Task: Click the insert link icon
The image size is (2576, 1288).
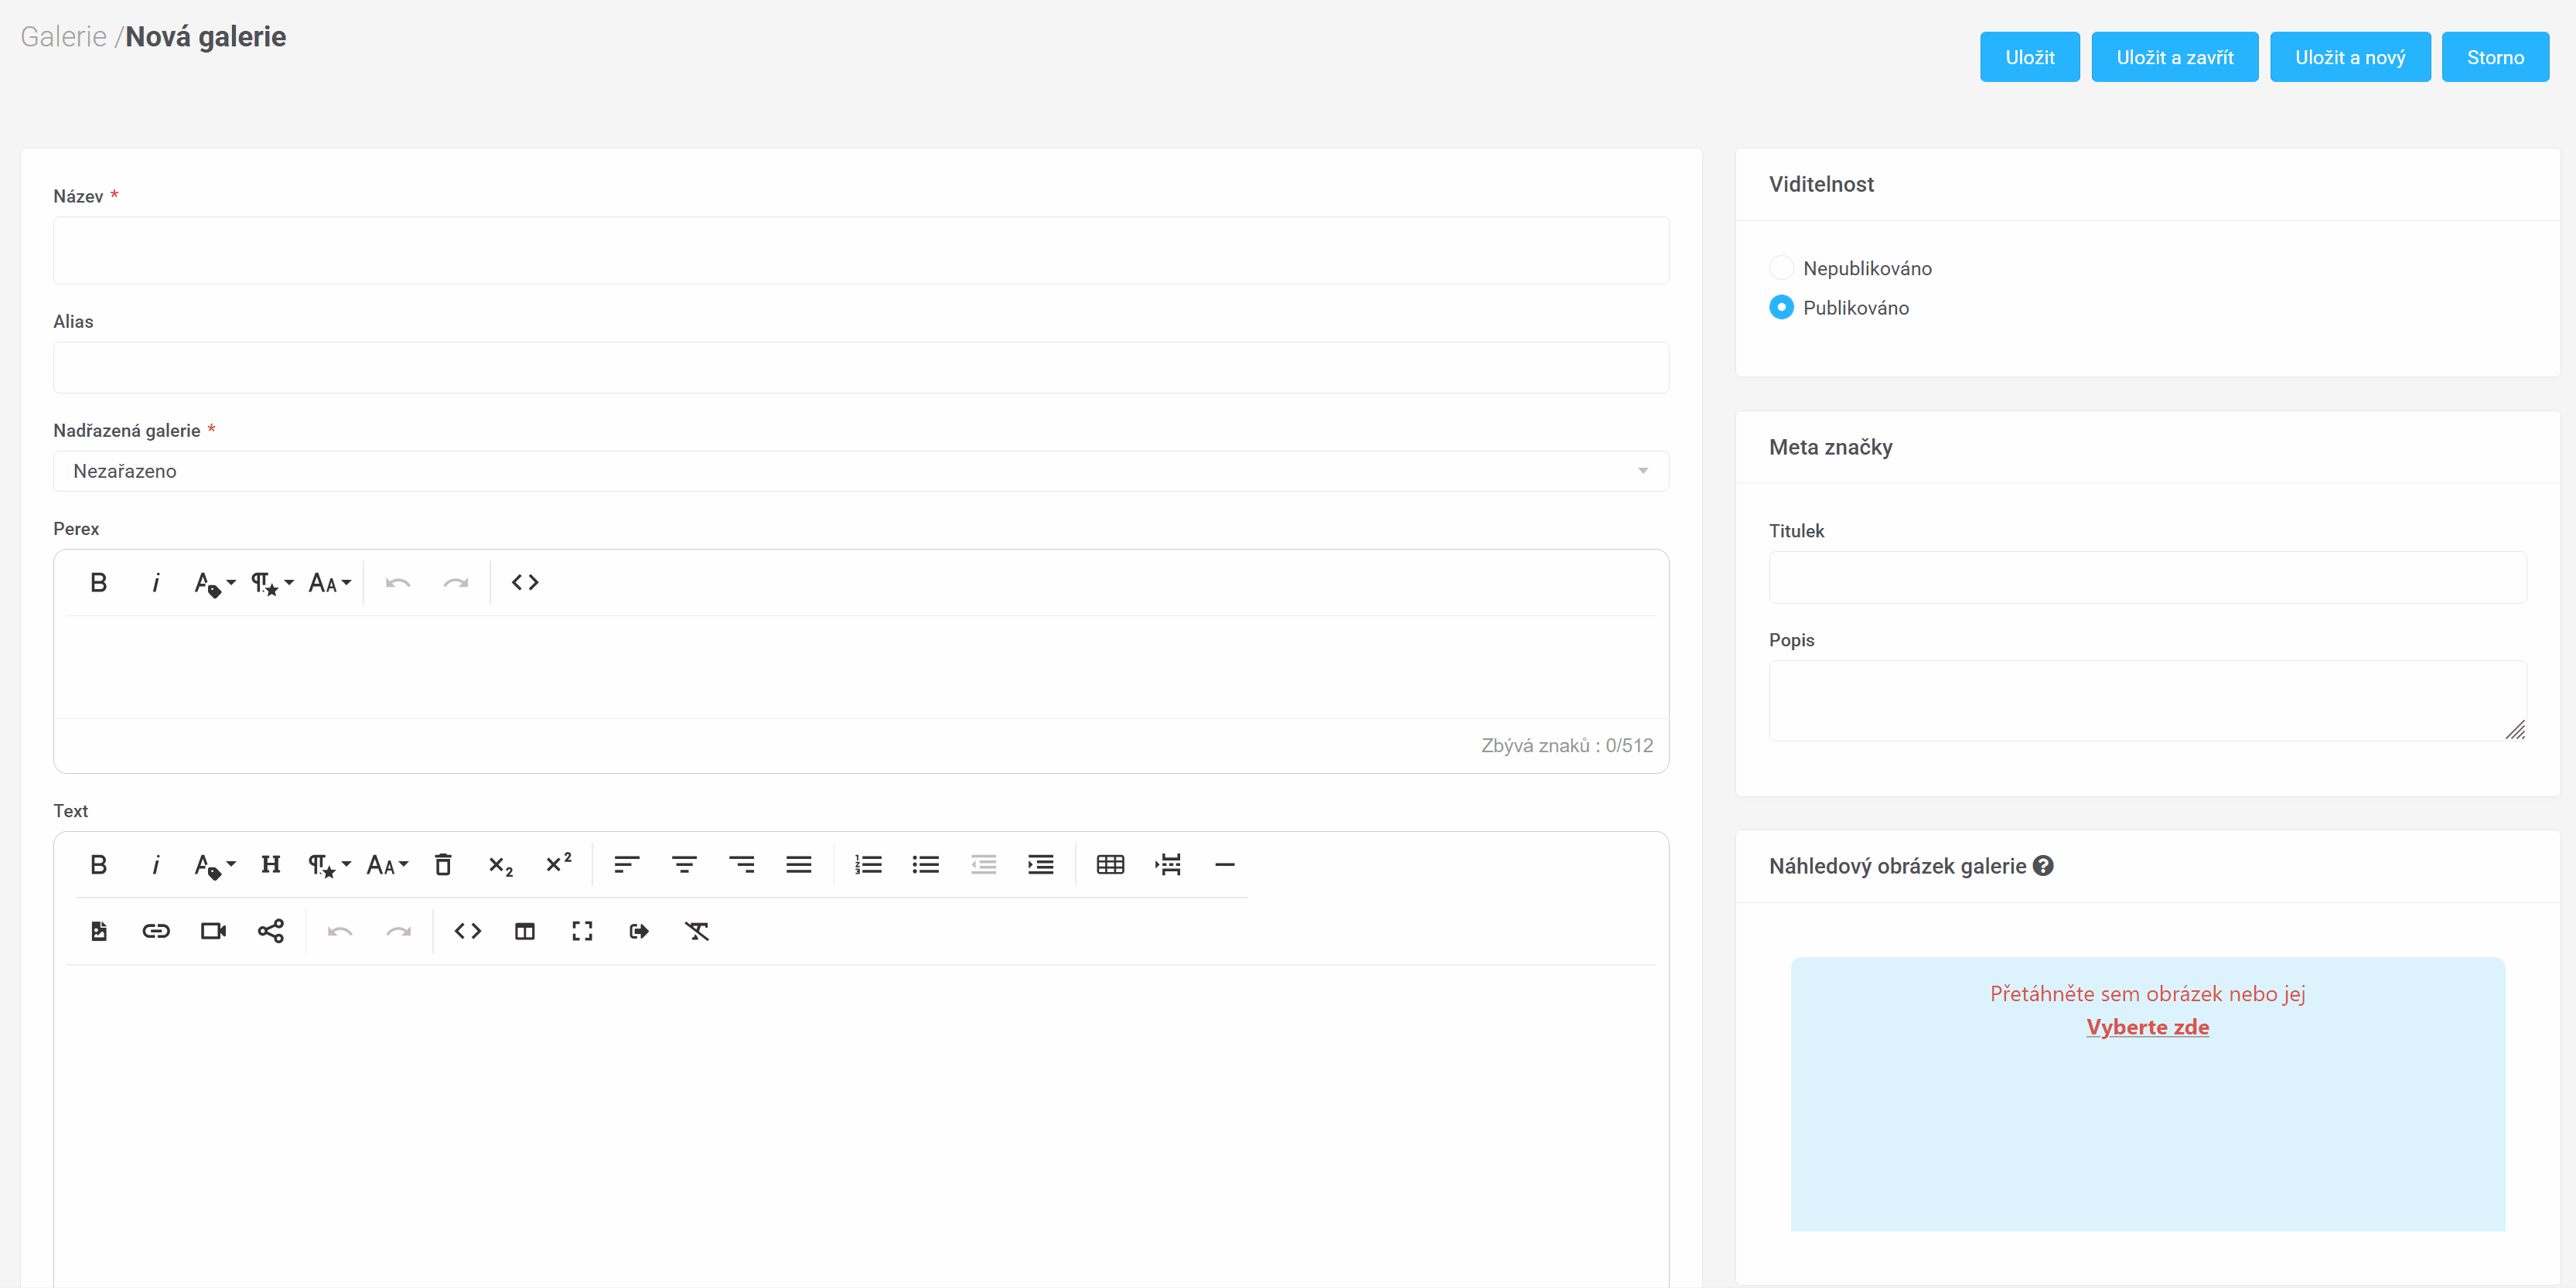Action: (156, 931)
